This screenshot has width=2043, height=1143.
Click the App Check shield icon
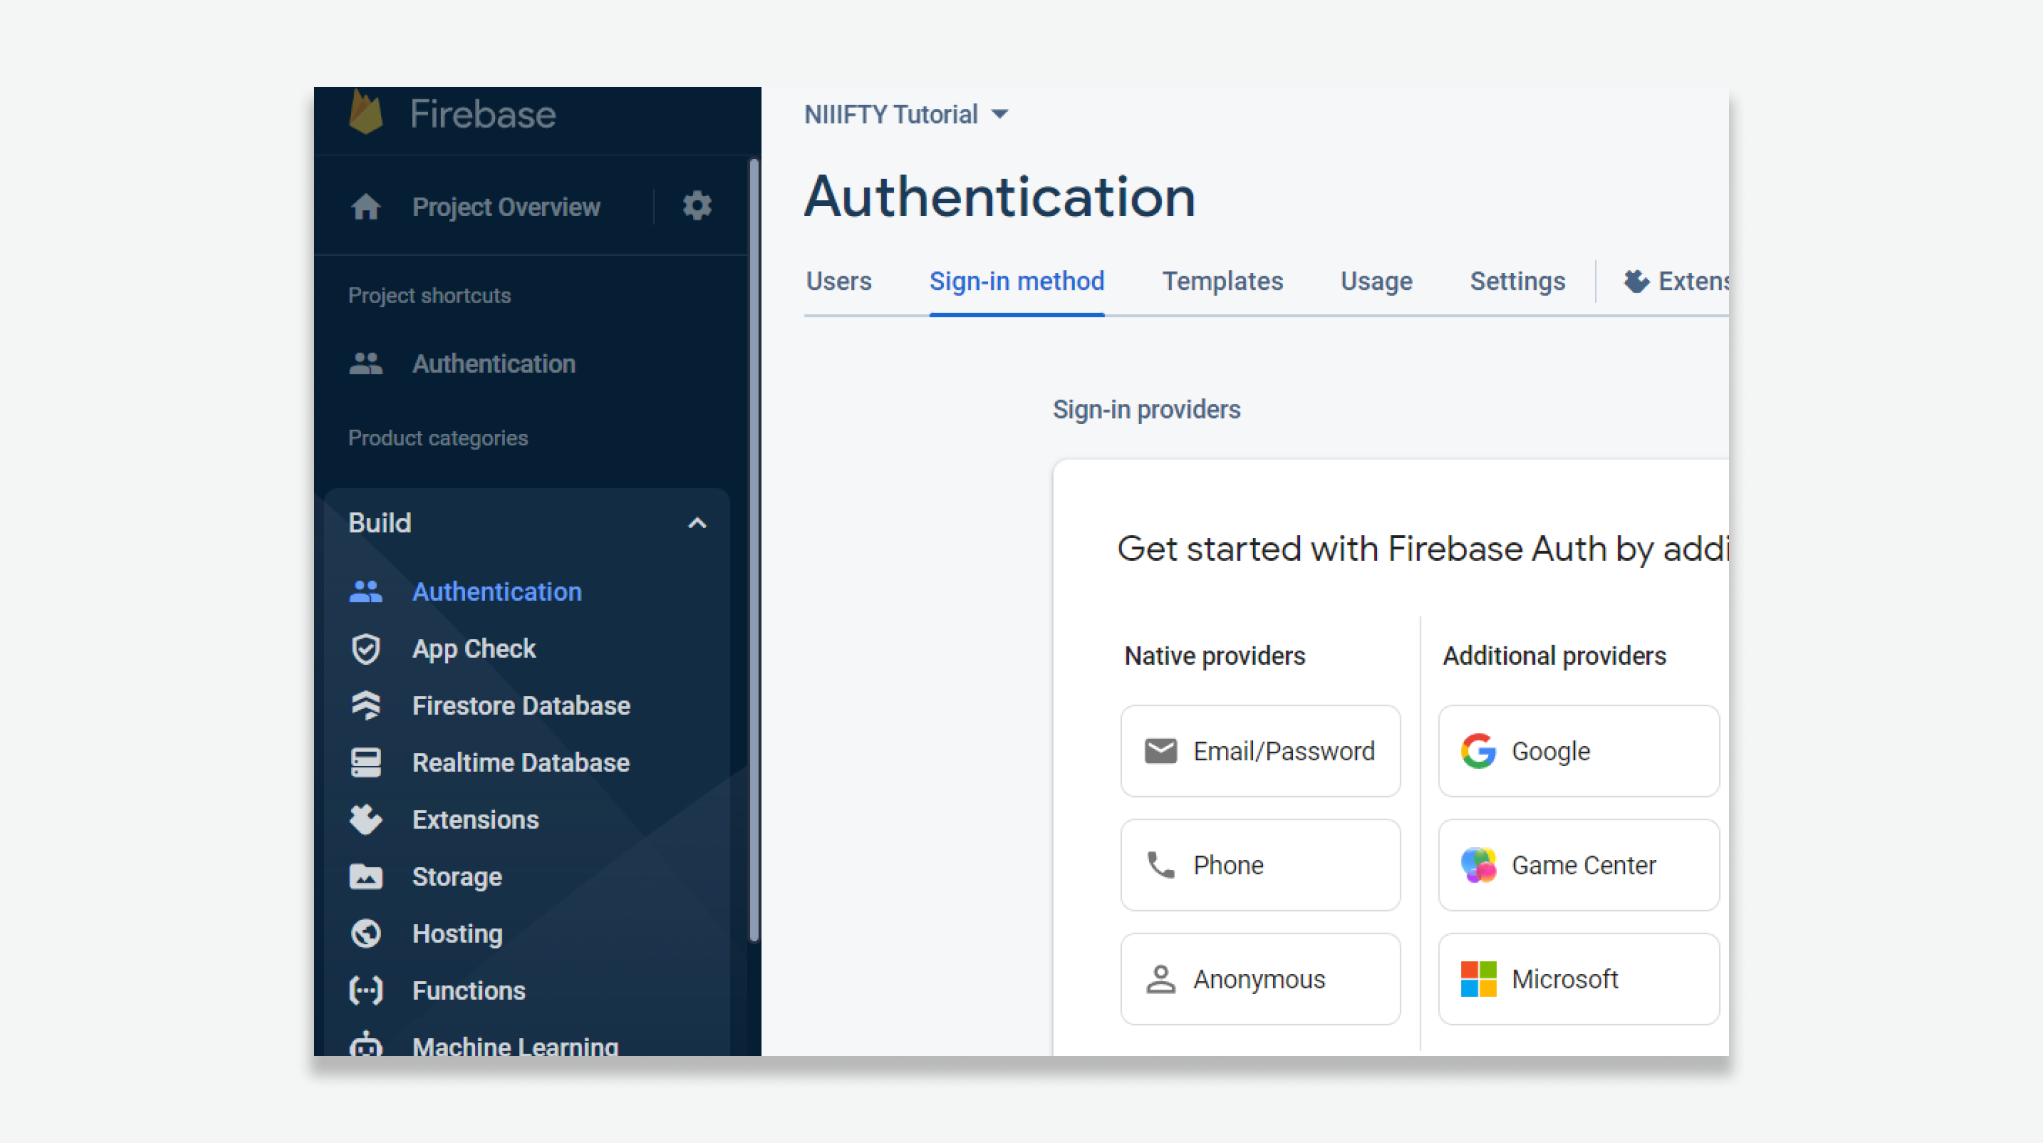[366, 649]
